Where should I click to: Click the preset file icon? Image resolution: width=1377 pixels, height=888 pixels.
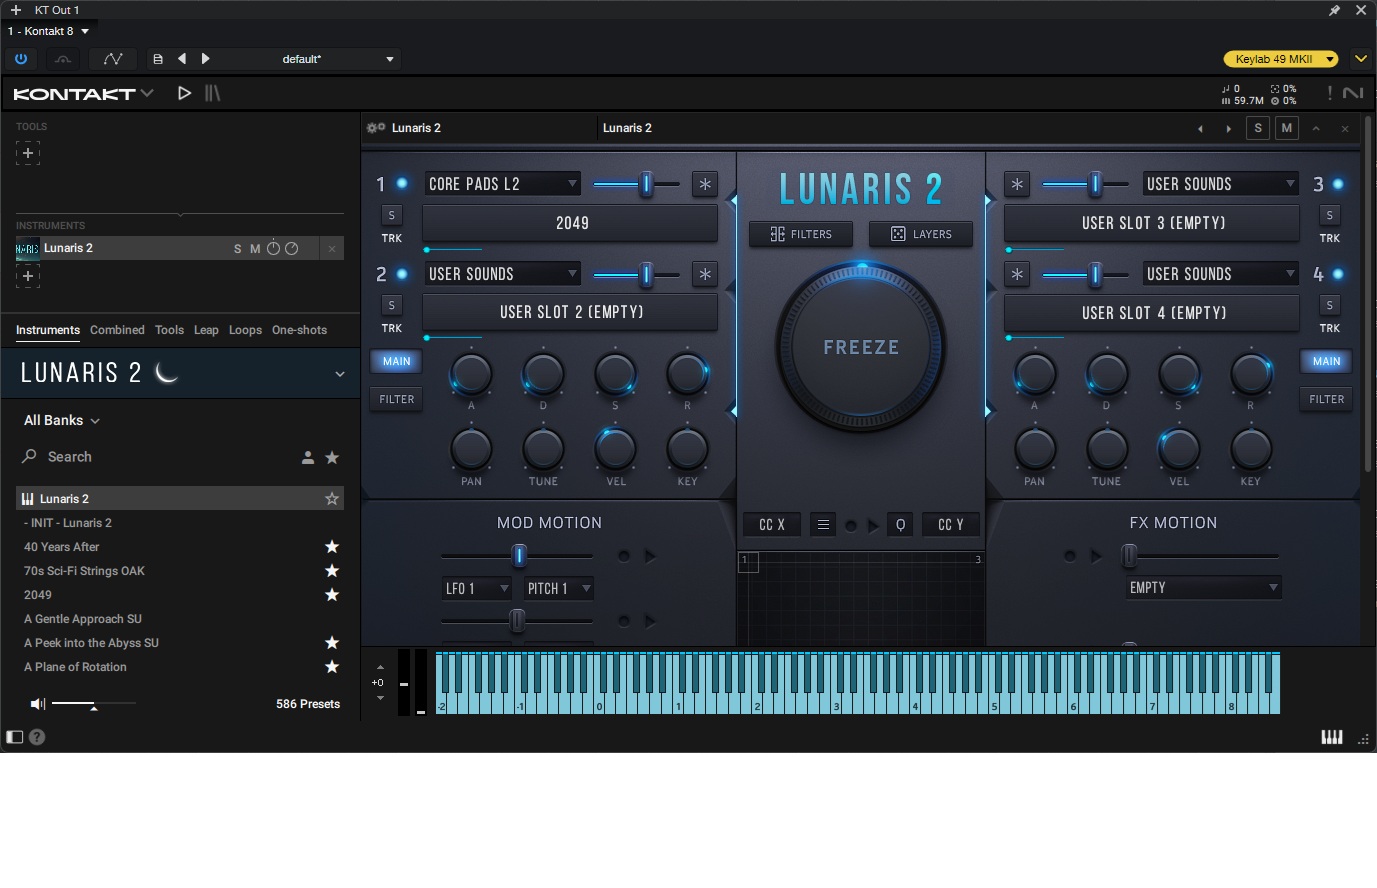pyautogui.click(x=157, y=59)
